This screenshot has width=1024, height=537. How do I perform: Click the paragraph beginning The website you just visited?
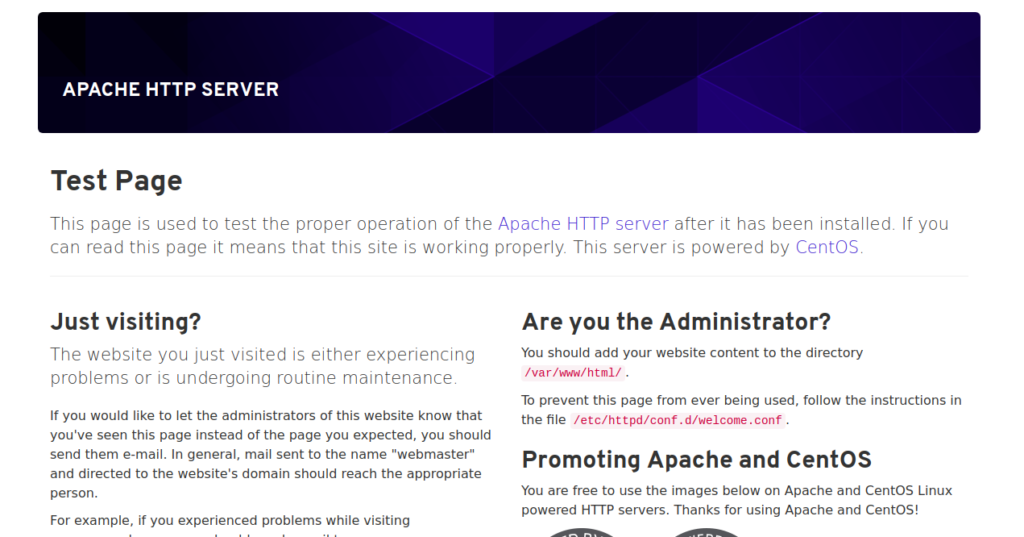[x=263, y=366]
